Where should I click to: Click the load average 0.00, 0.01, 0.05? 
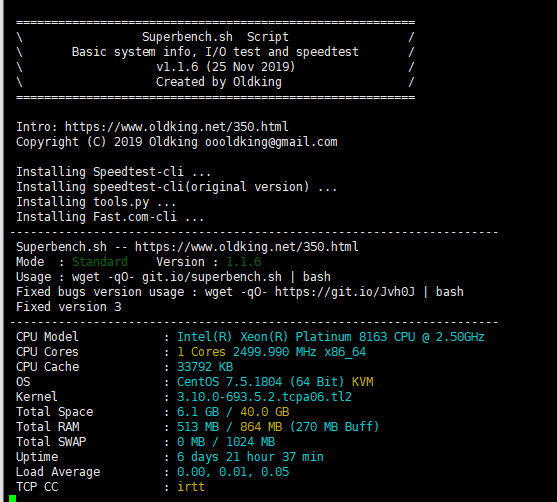click(x=233, y=472)
